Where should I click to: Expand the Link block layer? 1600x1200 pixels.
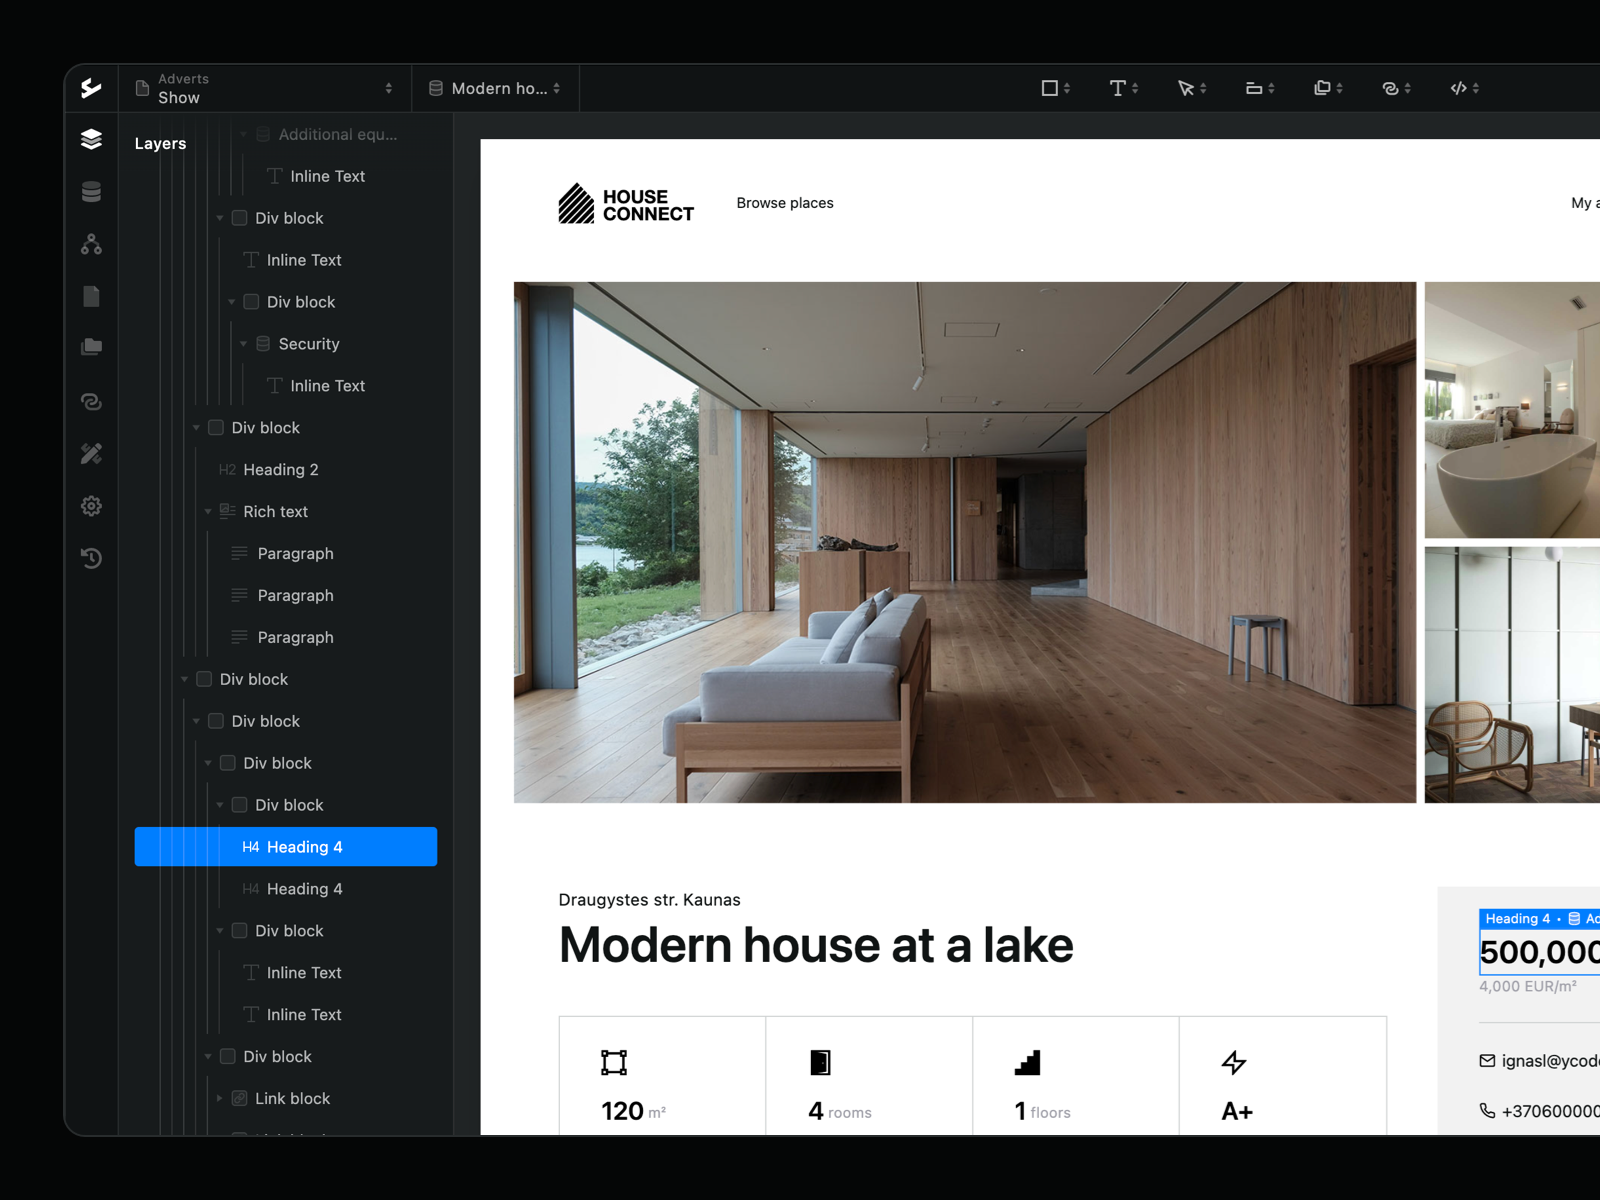click(219, 1098)
